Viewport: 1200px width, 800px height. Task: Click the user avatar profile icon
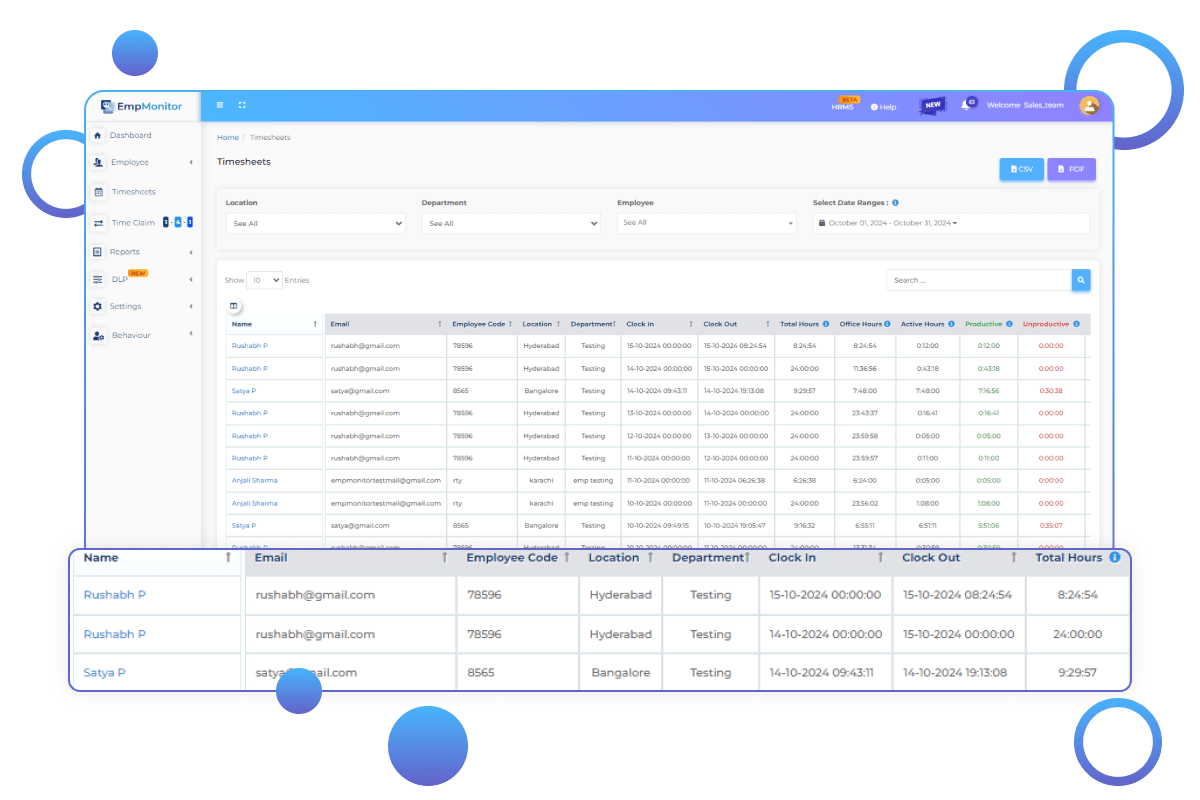click(x=1089, y=105)
